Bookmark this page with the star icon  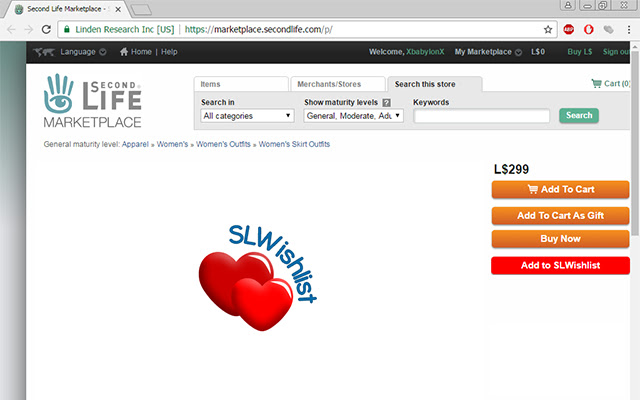point(548,29)
